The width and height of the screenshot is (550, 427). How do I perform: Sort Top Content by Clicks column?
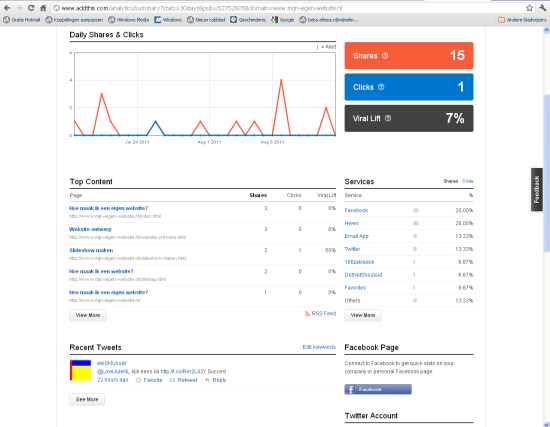(x=294, y=195)
